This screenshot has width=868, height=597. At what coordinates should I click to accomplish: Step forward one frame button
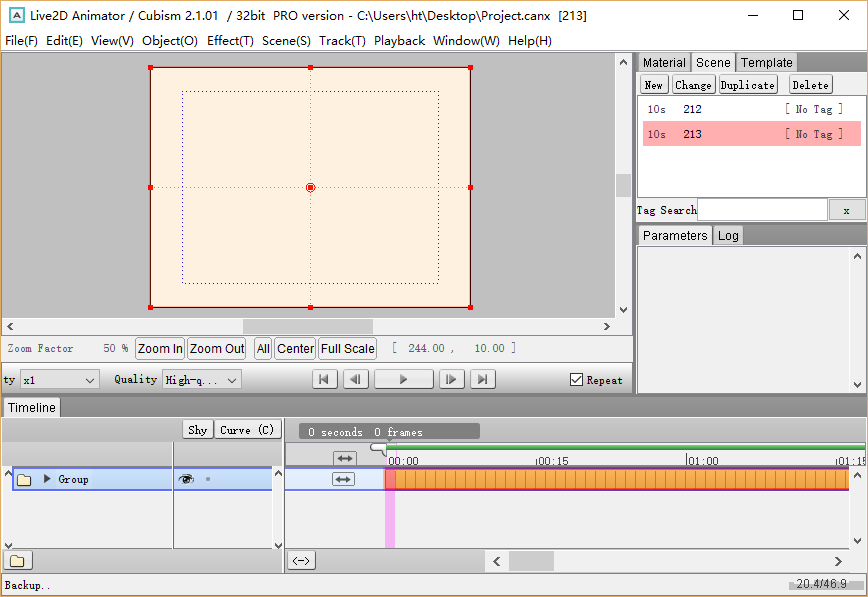[451, 379]
